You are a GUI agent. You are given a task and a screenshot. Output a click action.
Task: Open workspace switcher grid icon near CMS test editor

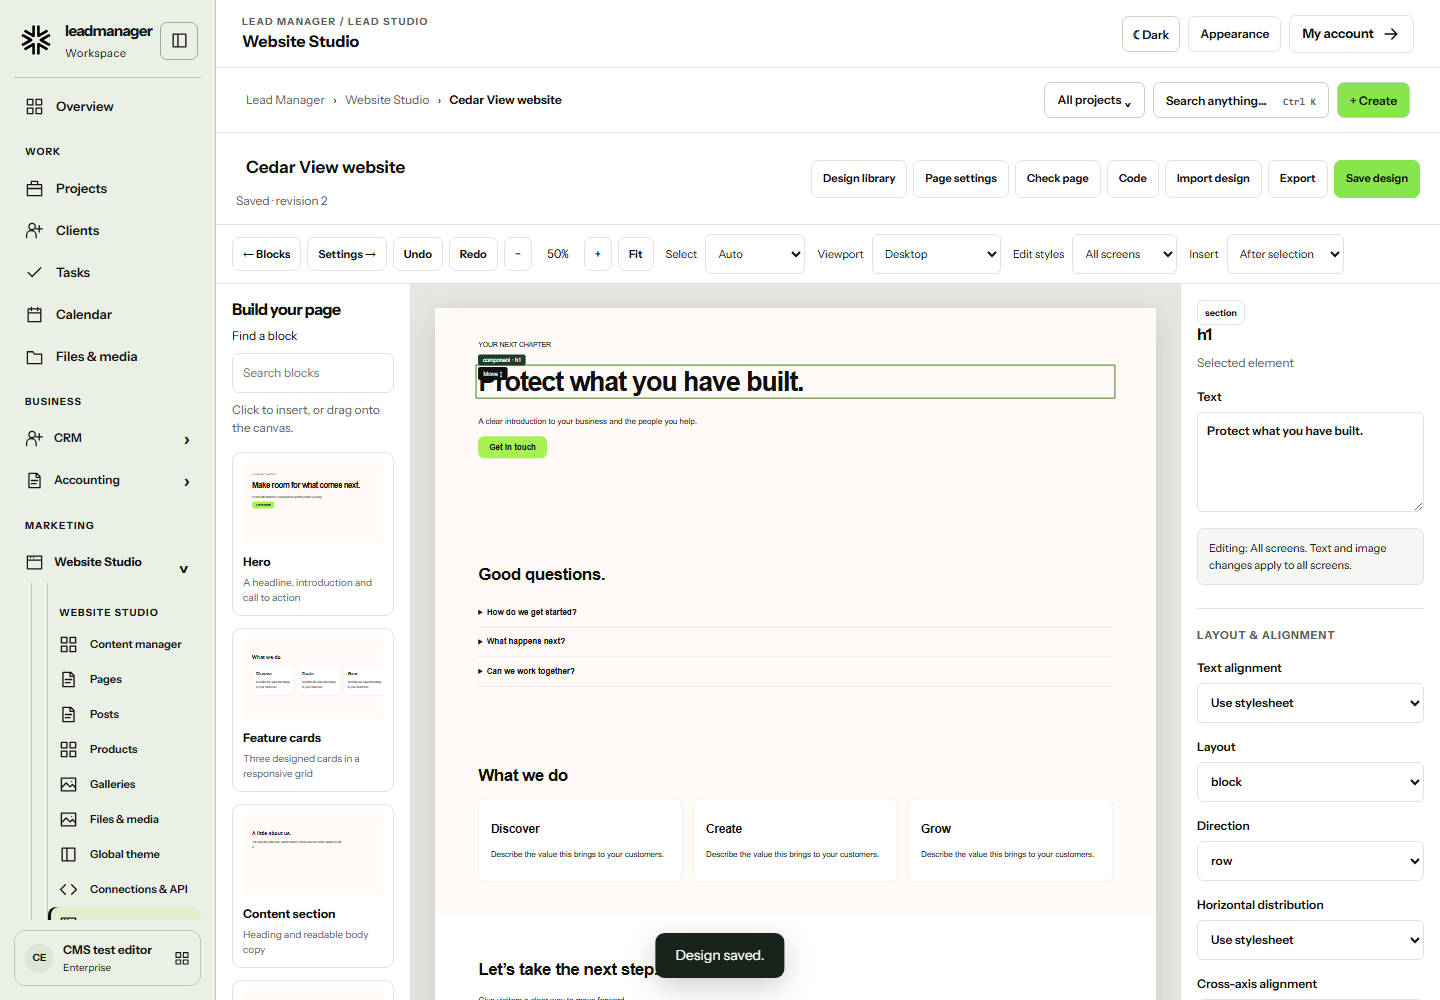(182, 958)
